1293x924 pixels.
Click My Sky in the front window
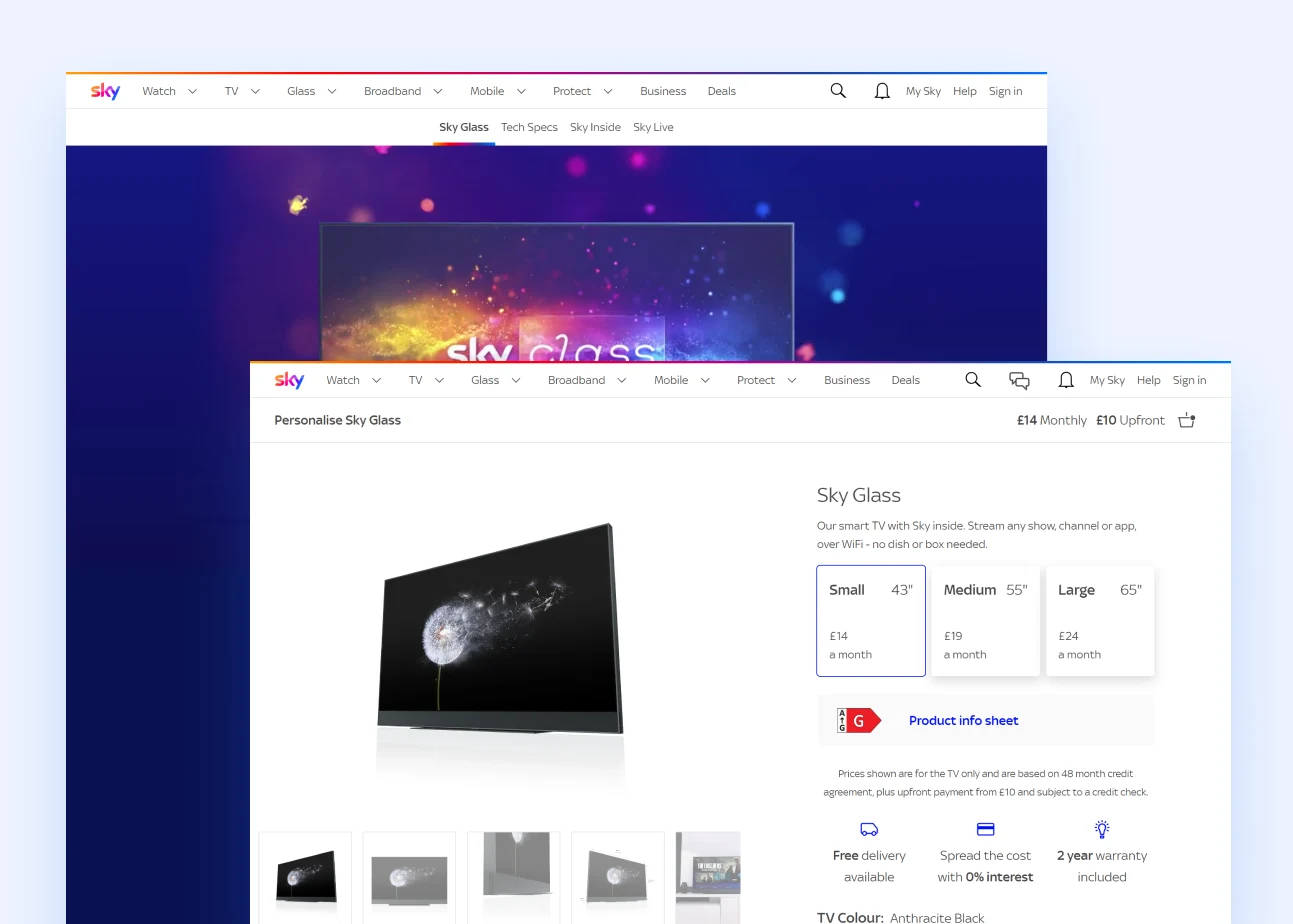coord(1107,380)
